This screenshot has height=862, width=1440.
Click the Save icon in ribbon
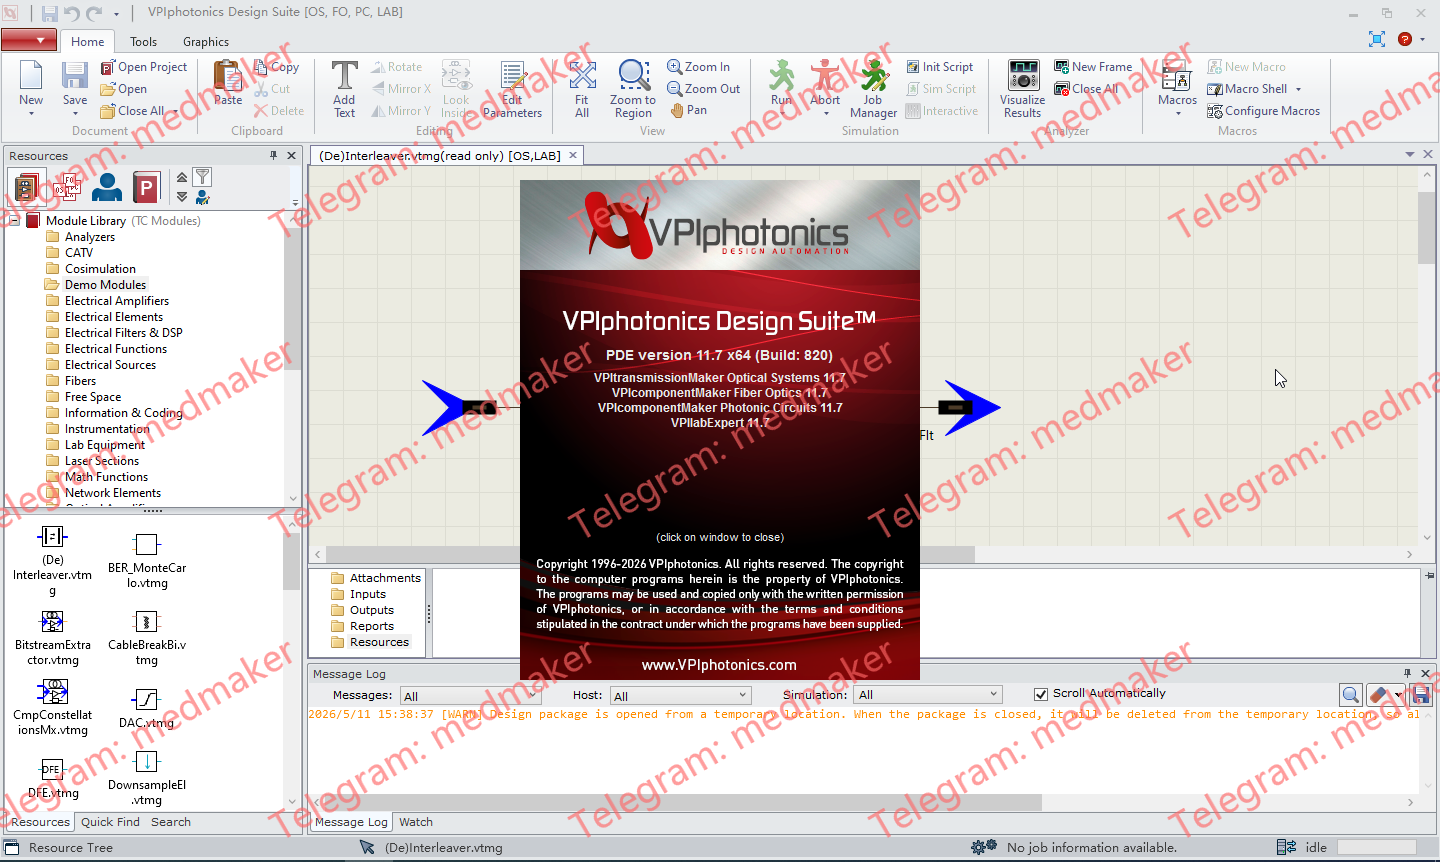[75, 76]
